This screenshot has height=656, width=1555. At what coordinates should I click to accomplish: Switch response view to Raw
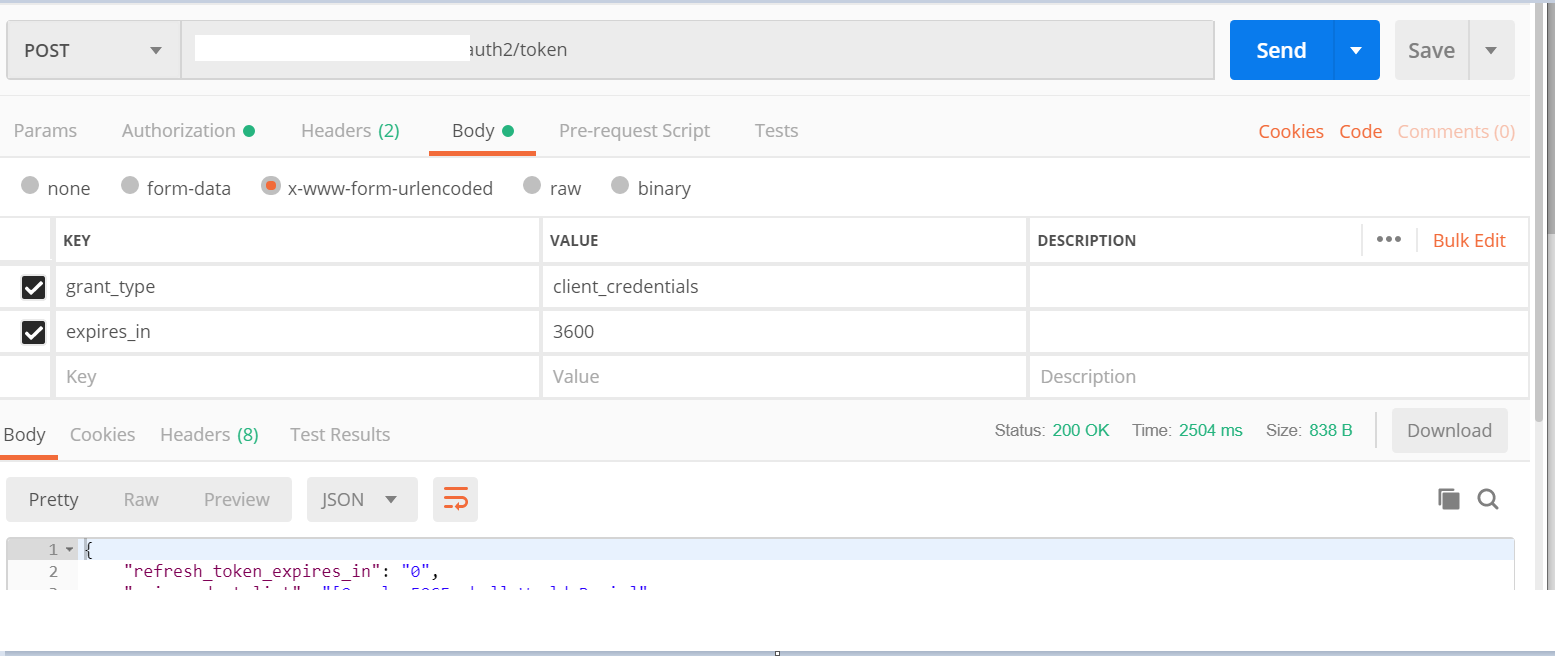pyautogui.click(x=140, y=499)
